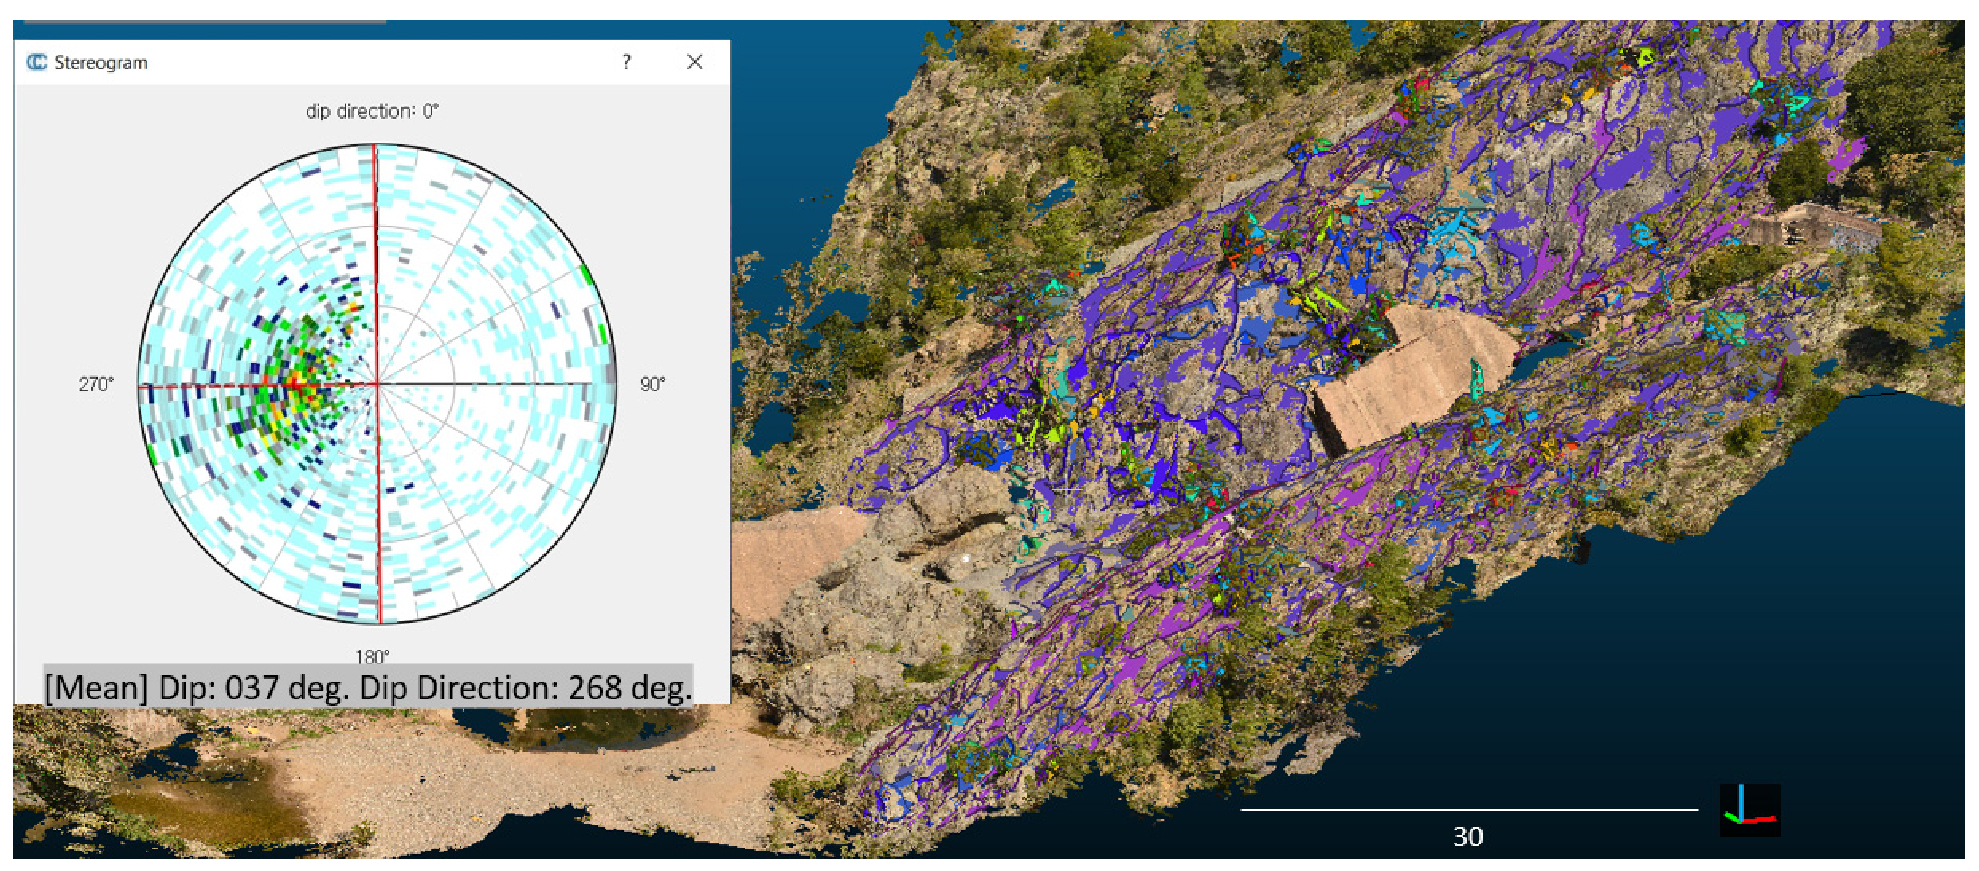Click the CloudCompare logo in the Stereogram title bar
The image size is (1979, 871).
click(x=37, y=62)
